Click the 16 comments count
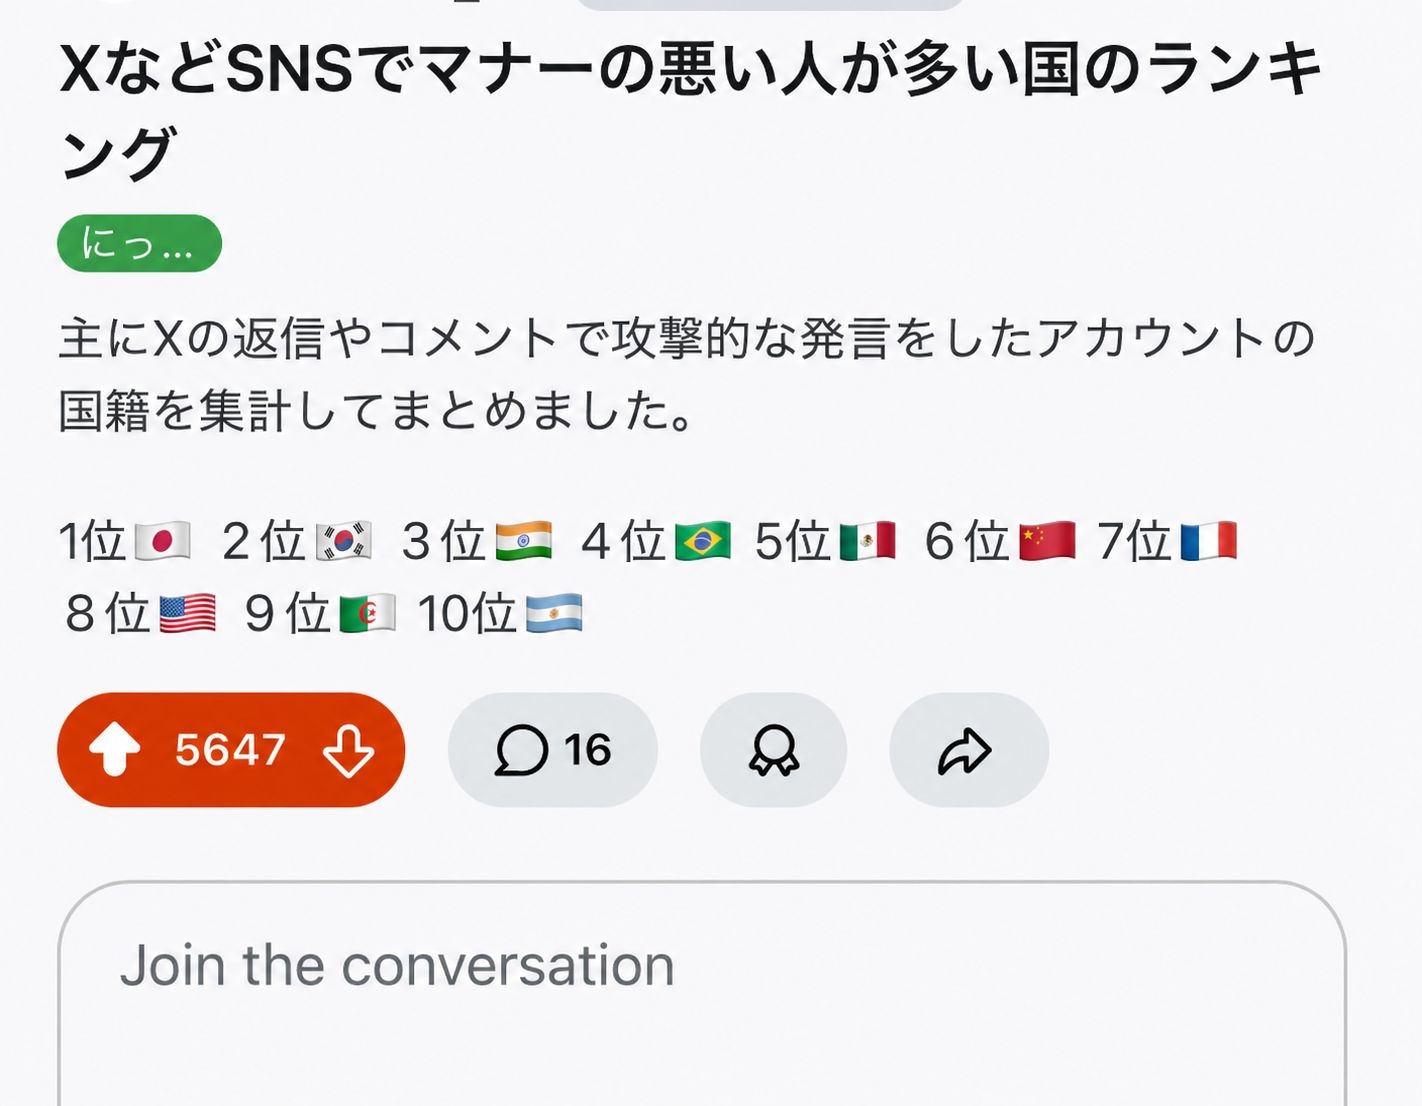 click(587, 750)
